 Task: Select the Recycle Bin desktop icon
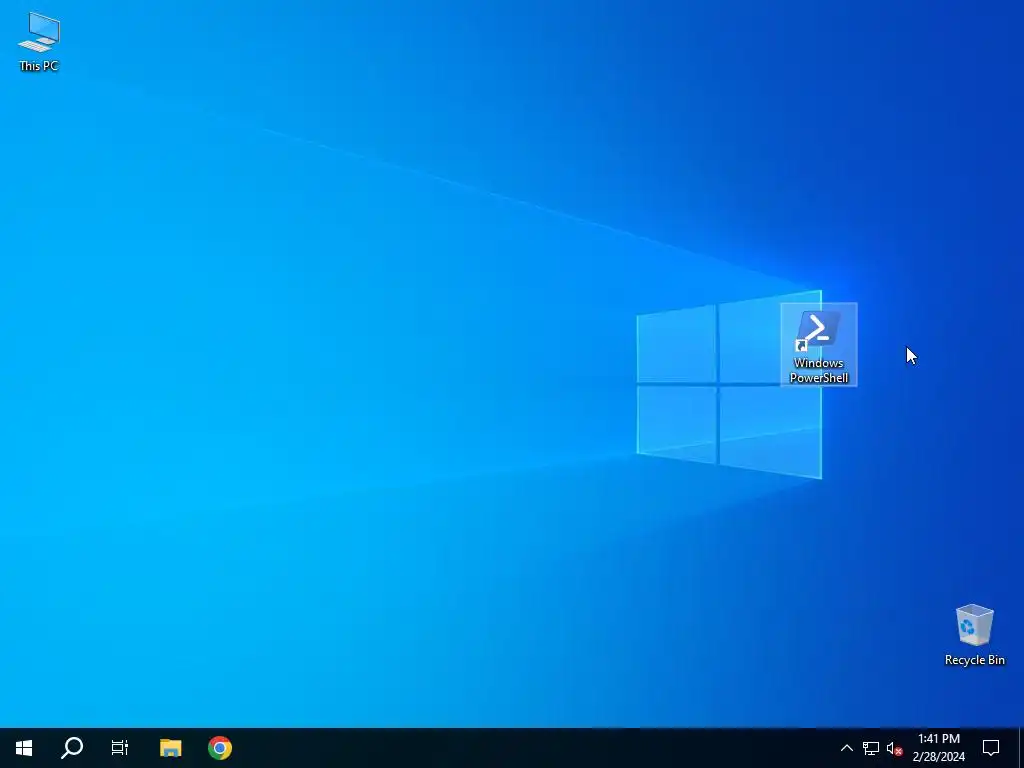(974, 635)
